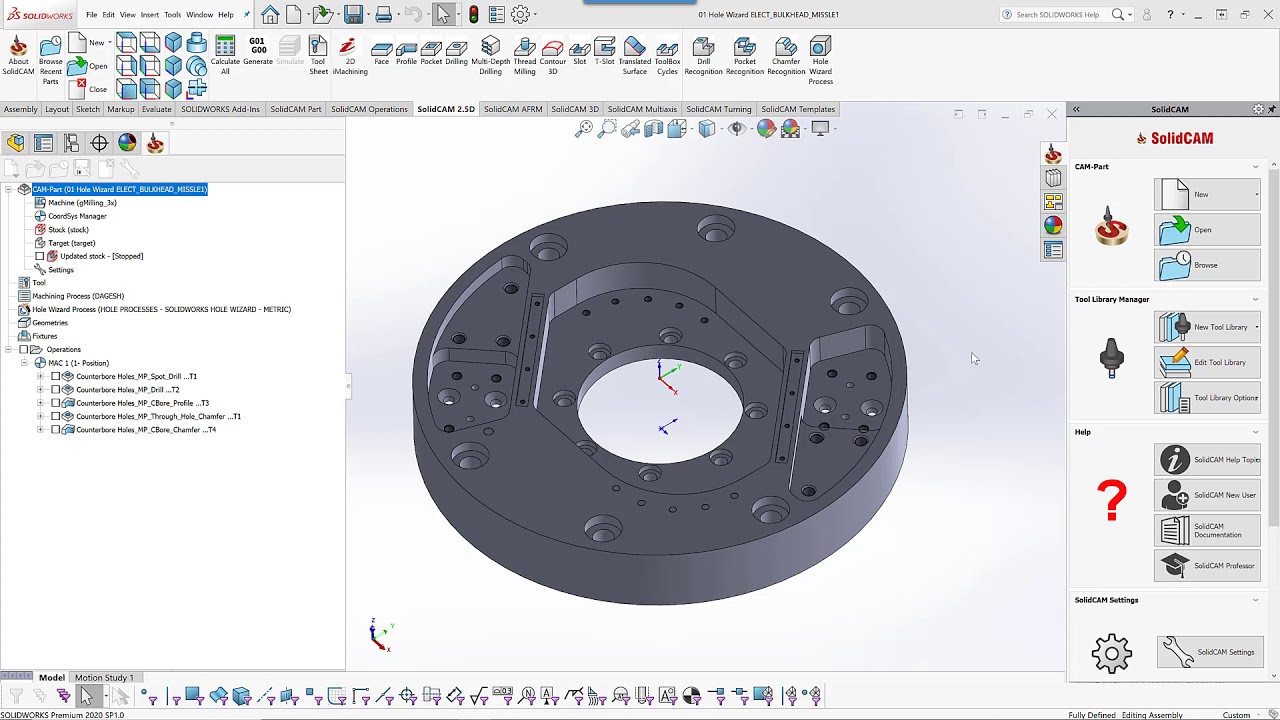
Task: Click the SolidCAM Settings button
Action: click(1208, 652)
